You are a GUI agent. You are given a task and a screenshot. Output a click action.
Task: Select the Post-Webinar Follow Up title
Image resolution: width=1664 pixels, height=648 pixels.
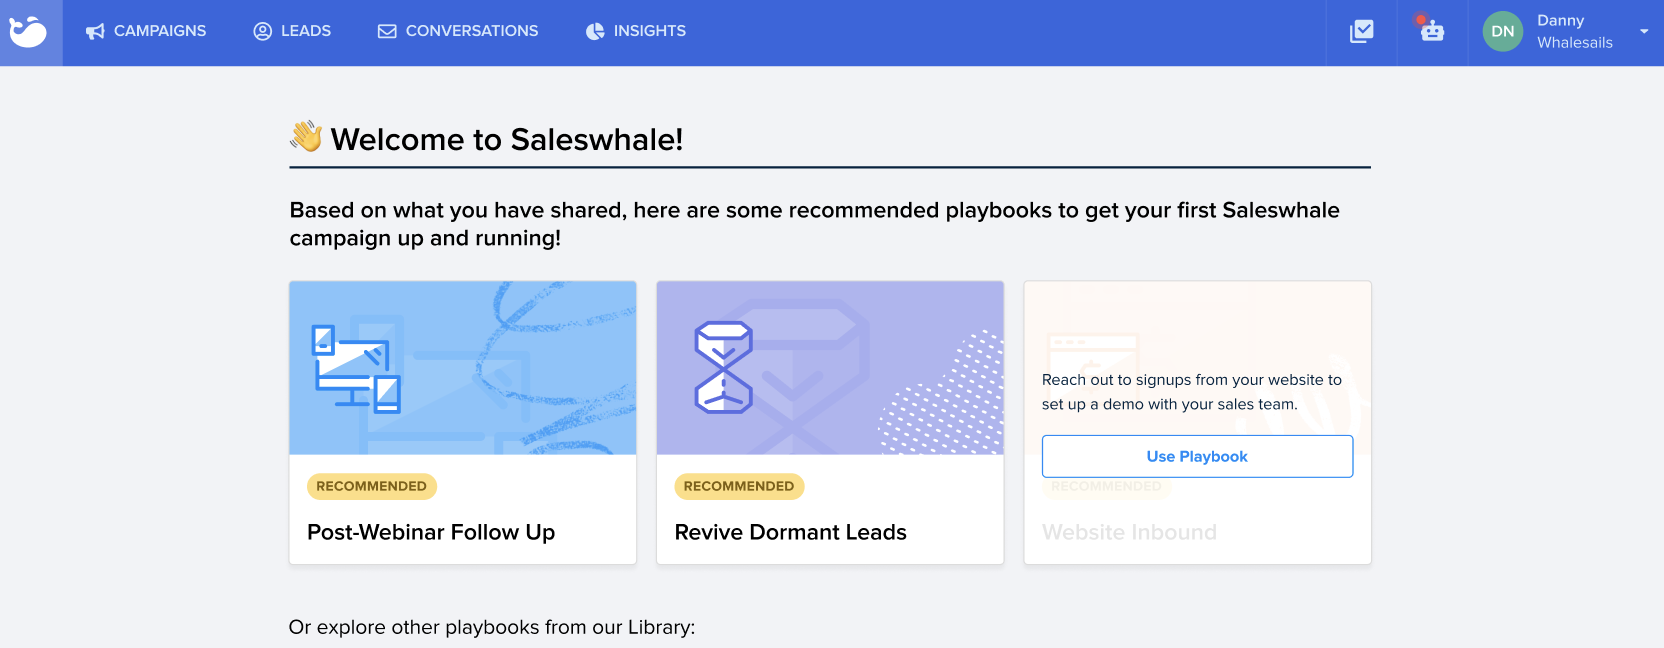coord(431,532)
